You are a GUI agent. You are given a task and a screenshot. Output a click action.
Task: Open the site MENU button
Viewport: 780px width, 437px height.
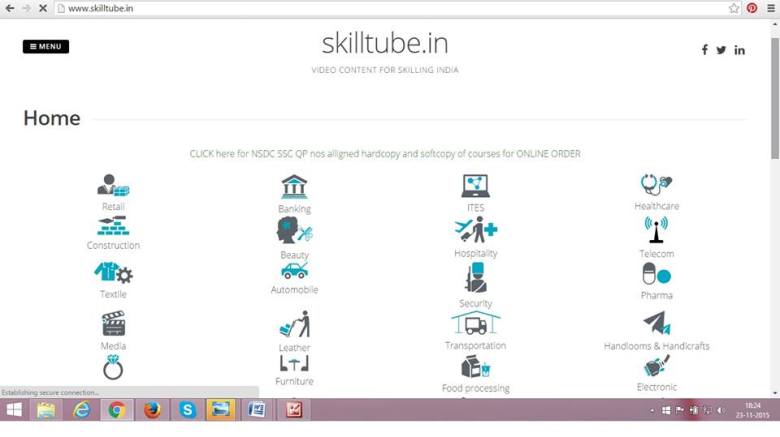click(x=46, y=46)
